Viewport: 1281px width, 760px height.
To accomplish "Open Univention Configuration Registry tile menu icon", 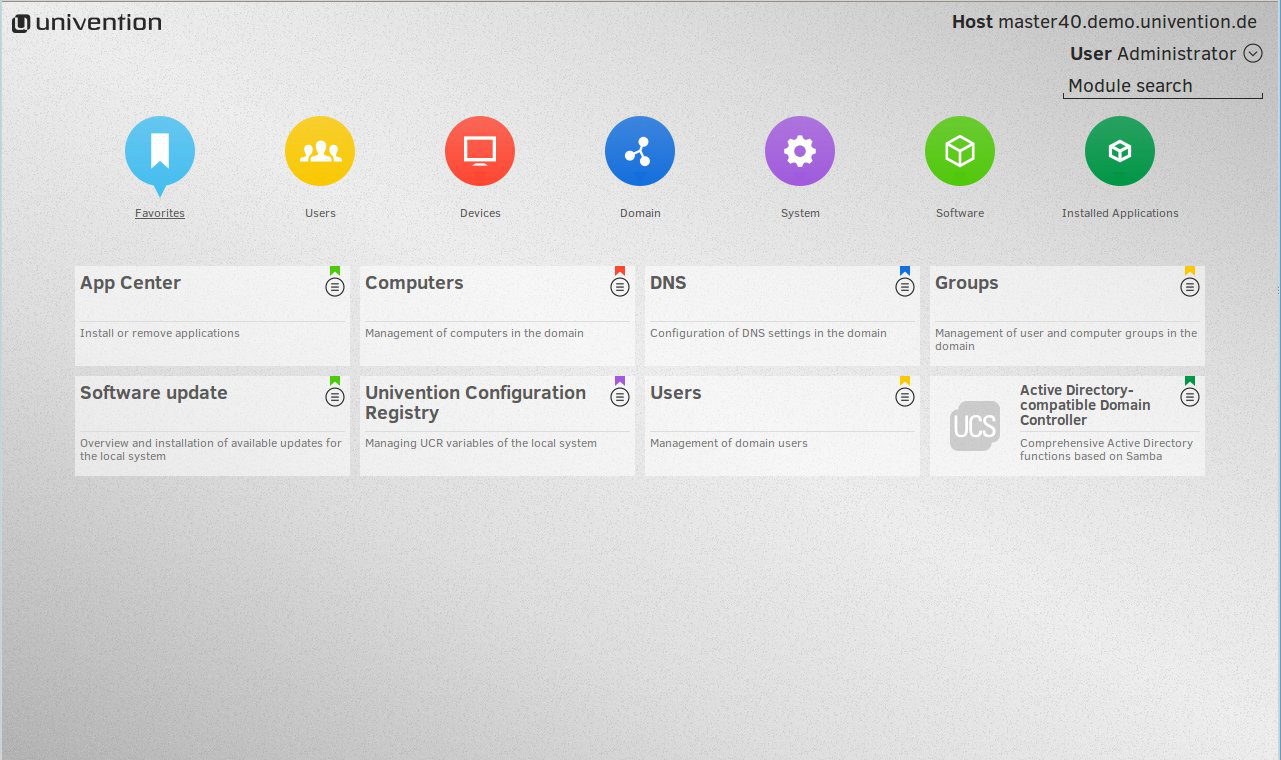I will [620, 397].
